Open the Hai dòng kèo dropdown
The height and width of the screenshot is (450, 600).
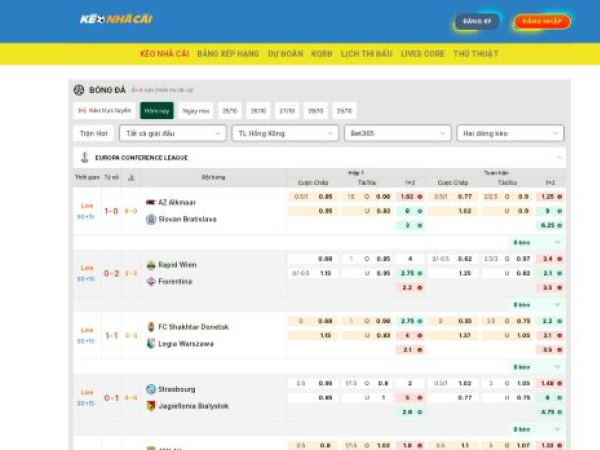pos(510,133)
